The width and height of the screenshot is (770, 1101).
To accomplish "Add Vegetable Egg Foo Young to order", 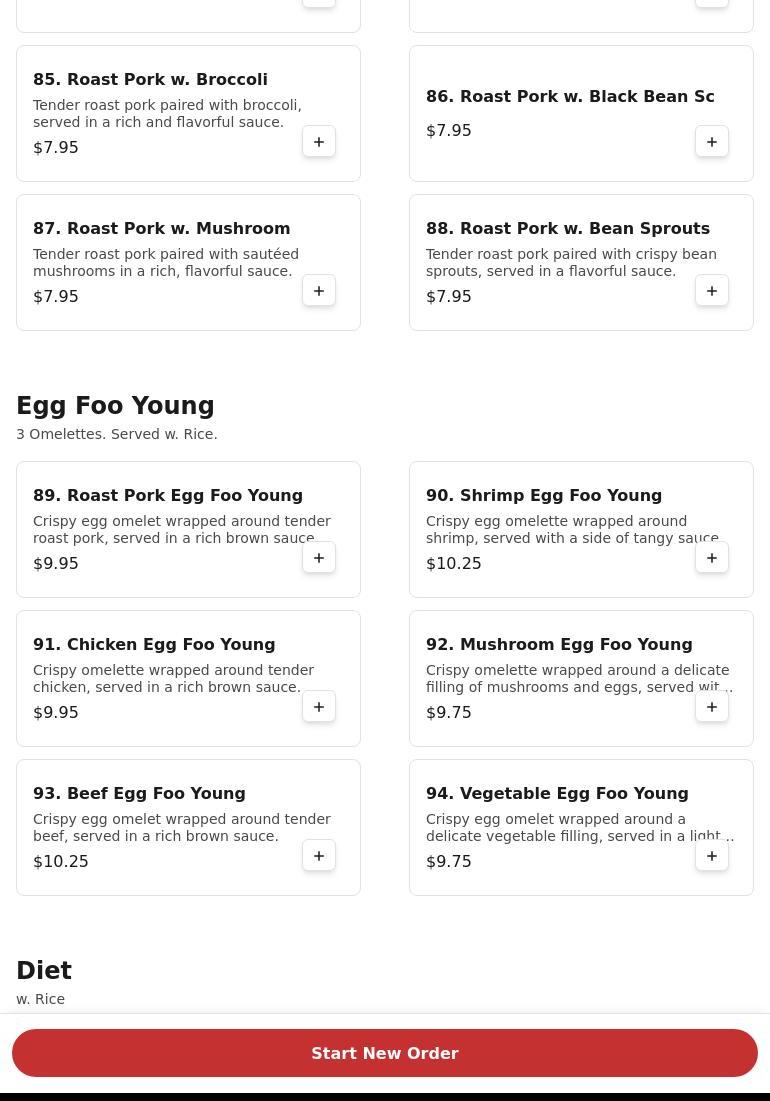I will 712,856.
